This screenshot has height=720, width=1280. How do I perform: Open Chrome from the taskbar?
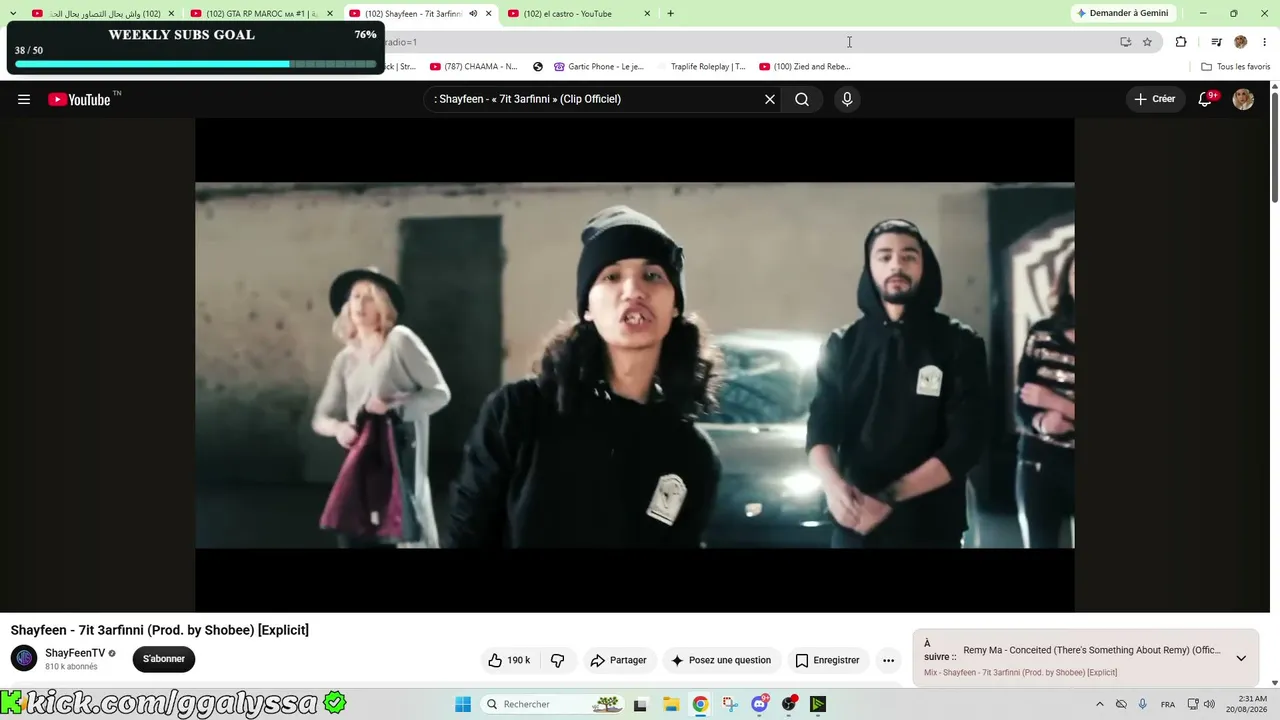[700, 704]
